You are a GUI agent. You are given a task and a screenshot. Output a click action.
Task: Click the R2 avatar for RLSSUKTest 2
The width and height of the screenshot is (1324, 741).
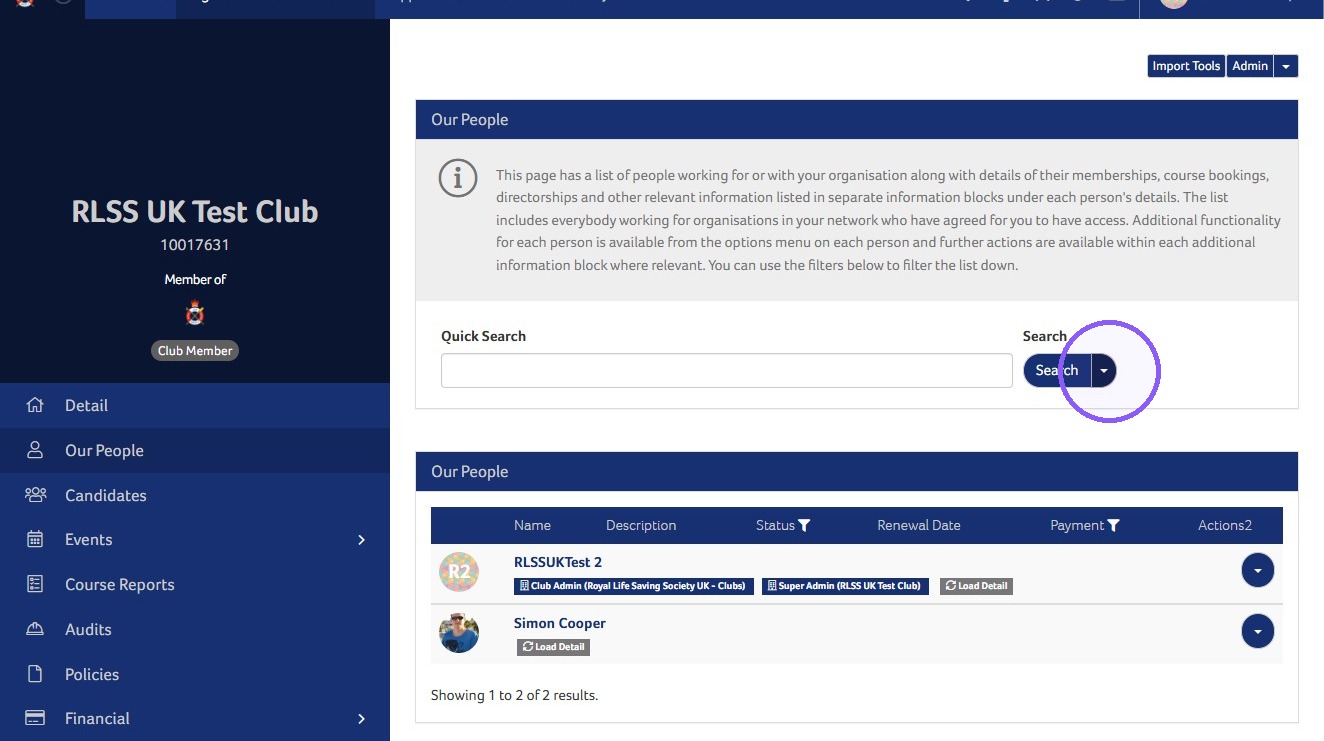[459, 572]
